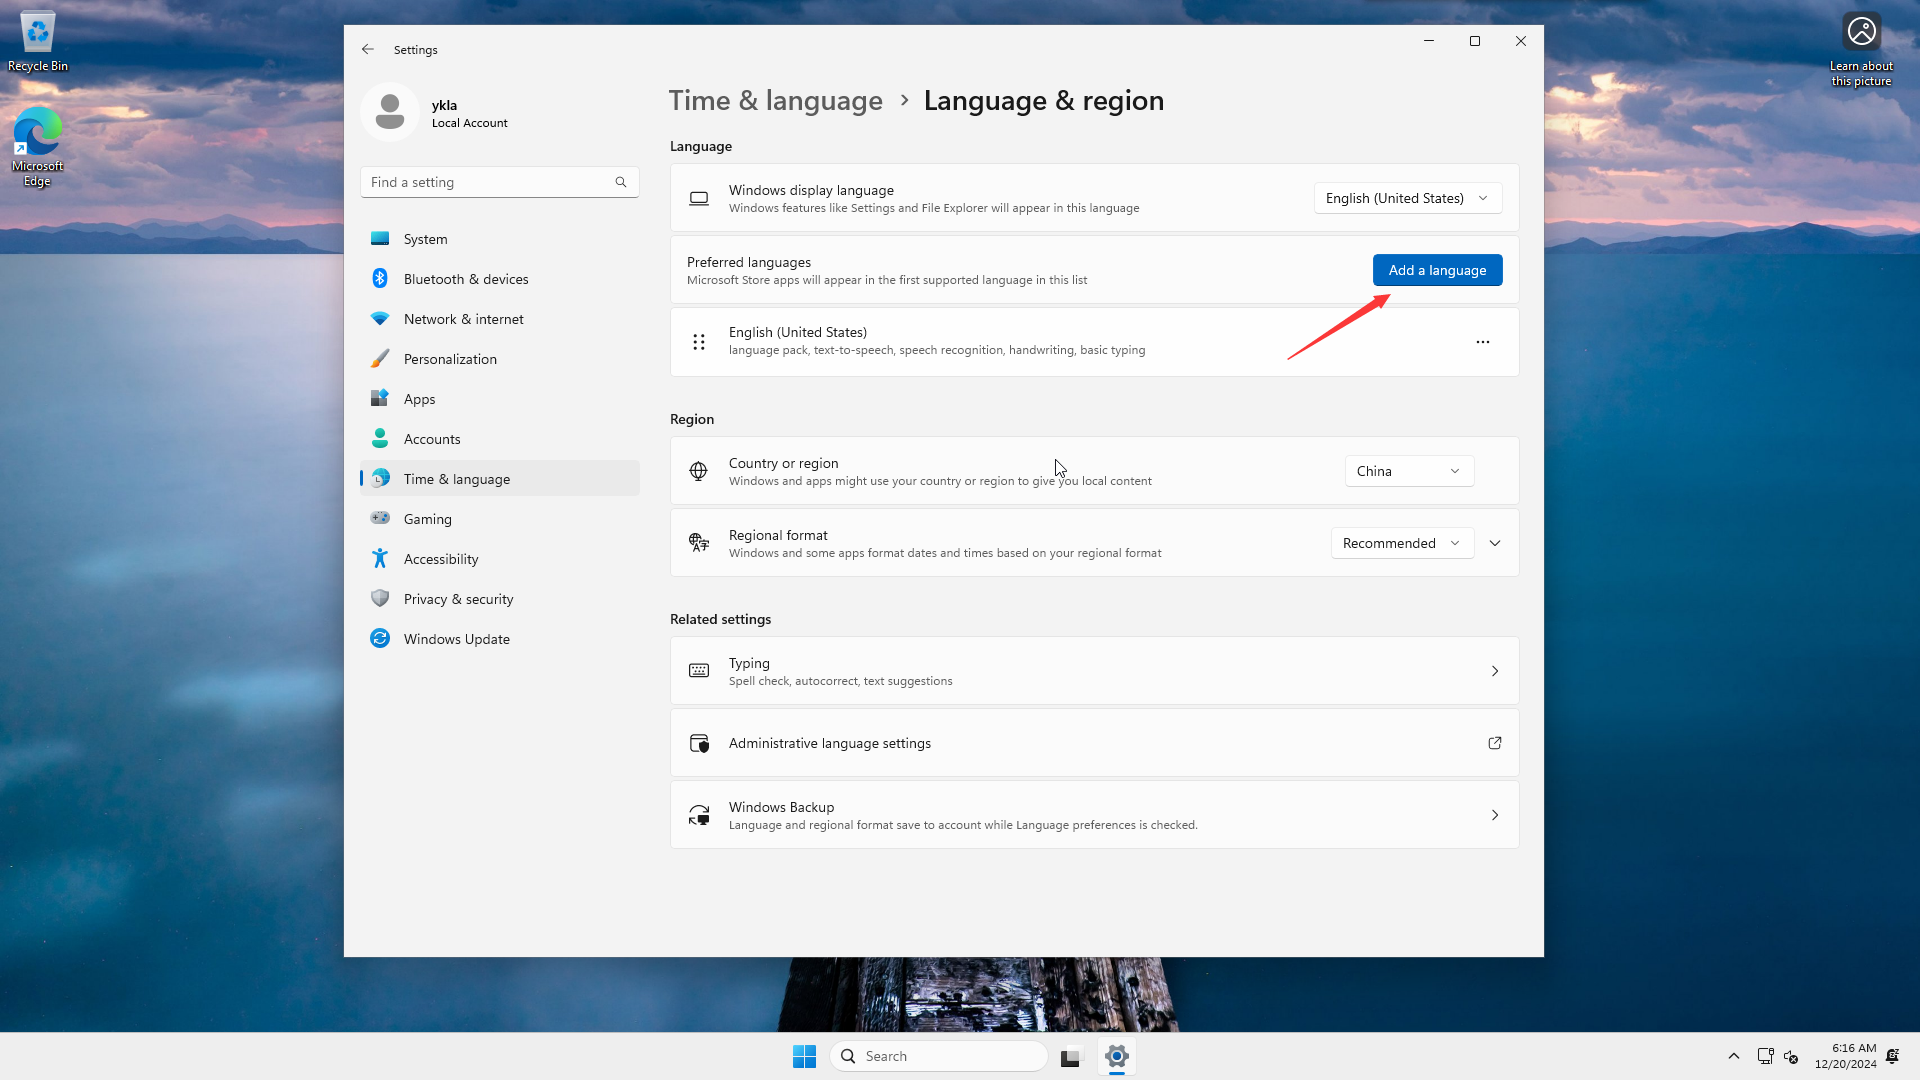The width and height of the screenshot is (1920, 1080).
Task: Open the taskbar clock and date
Action: pos(1846,1056)
